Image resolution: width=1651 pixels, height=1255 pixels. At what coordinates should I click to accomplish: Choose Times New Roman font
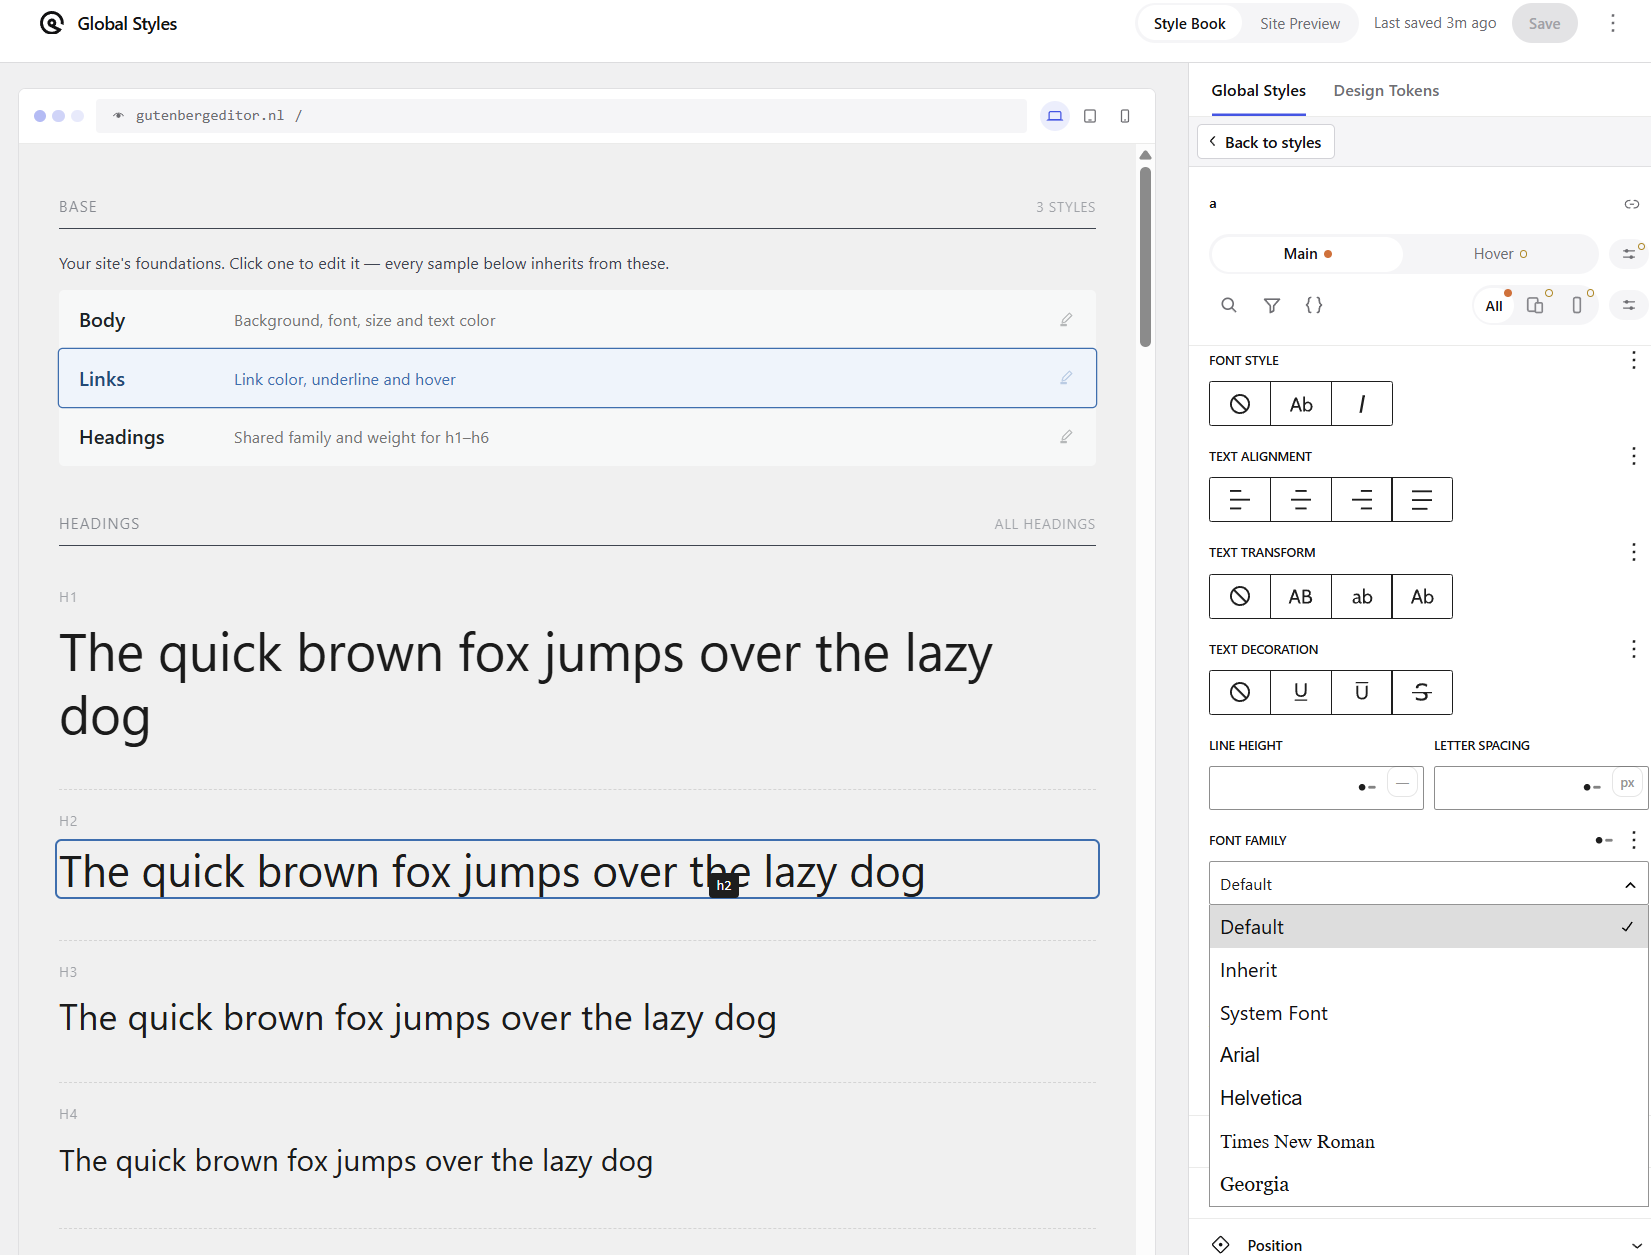click(1429, 1141)
